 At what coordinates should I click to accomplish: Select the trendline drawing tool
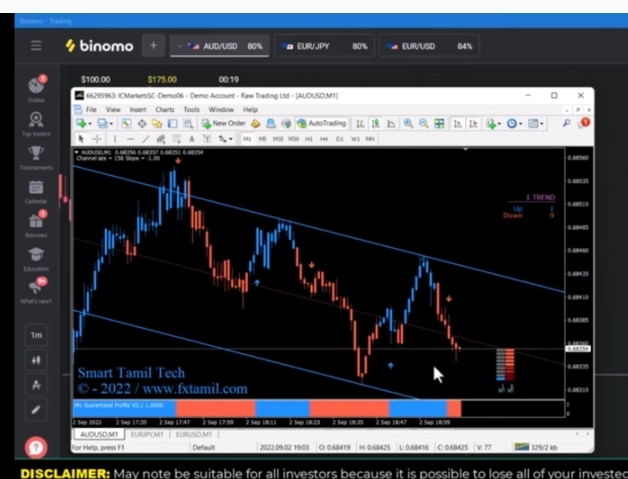click(x=146, y=139)
